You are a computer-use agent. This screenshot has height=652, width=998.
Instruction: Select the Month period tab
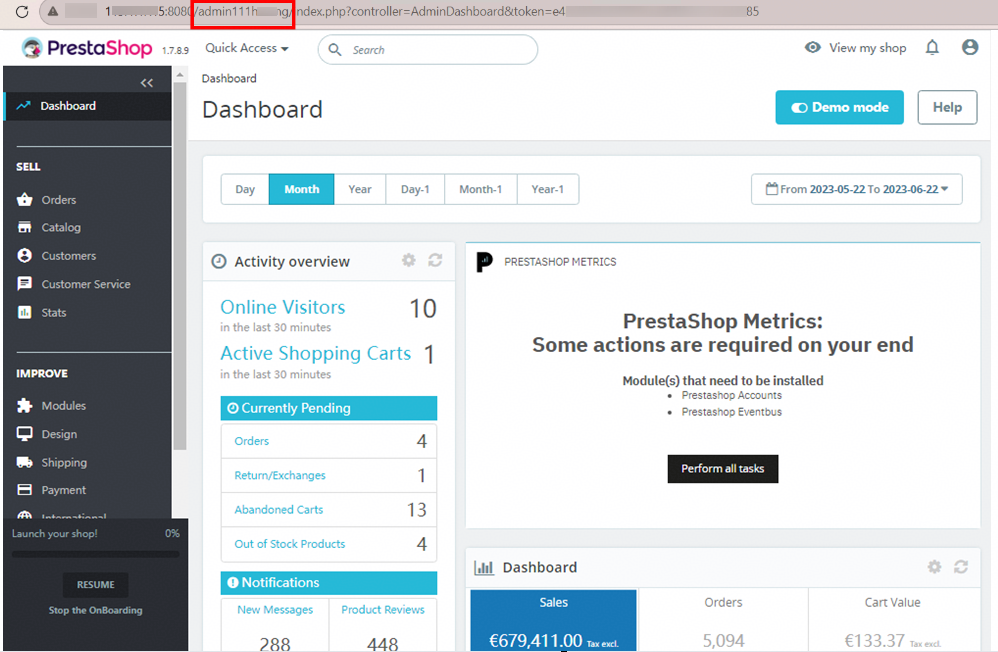[x=302, y=189]
